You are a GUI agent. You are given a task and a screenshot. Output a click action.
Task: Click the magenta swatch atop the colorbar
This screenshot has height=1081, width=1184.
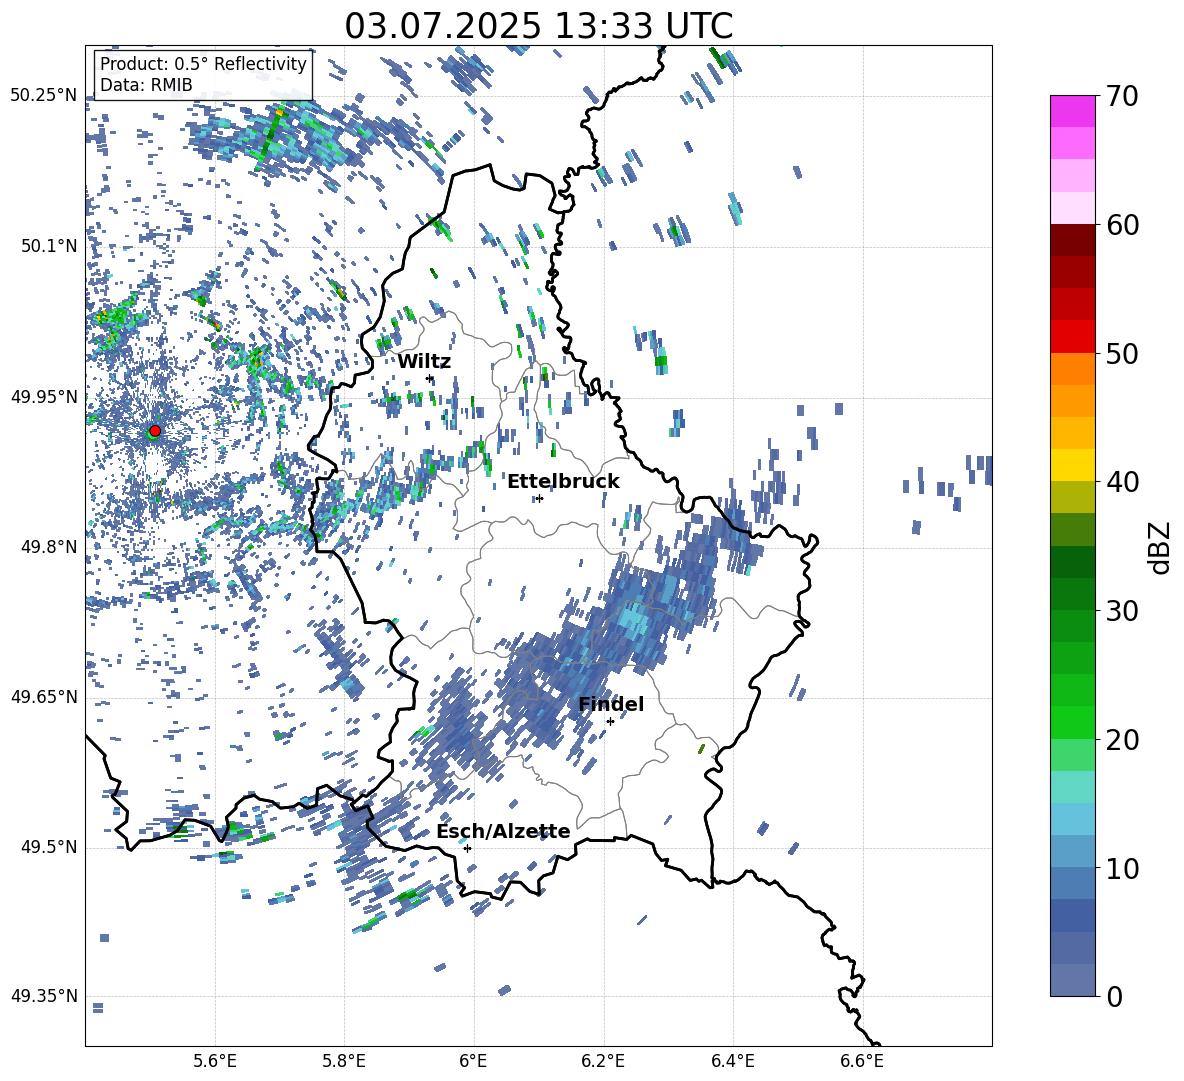coord(1073,111)
